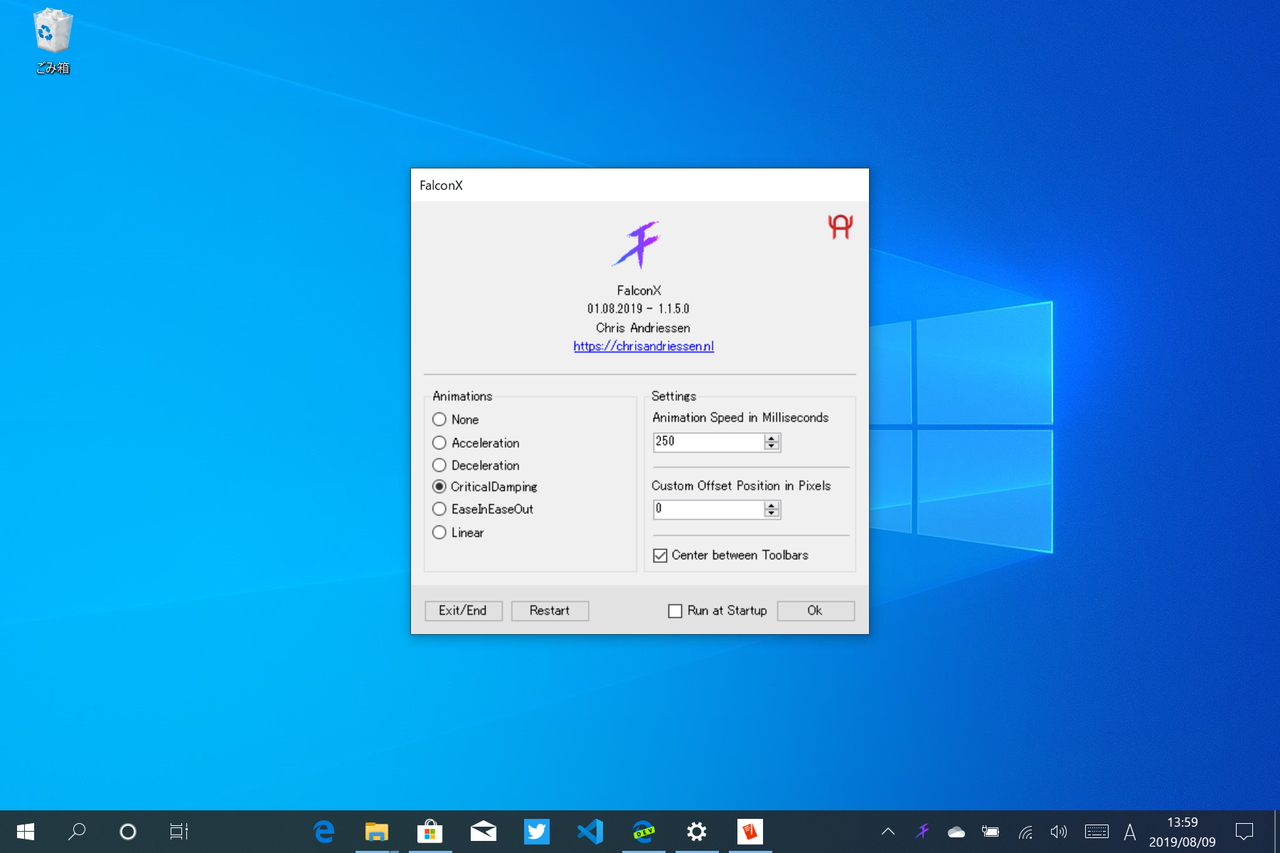Open the Windows Start menu
Screen dimensions: 1280x853
tap(24, 831)
